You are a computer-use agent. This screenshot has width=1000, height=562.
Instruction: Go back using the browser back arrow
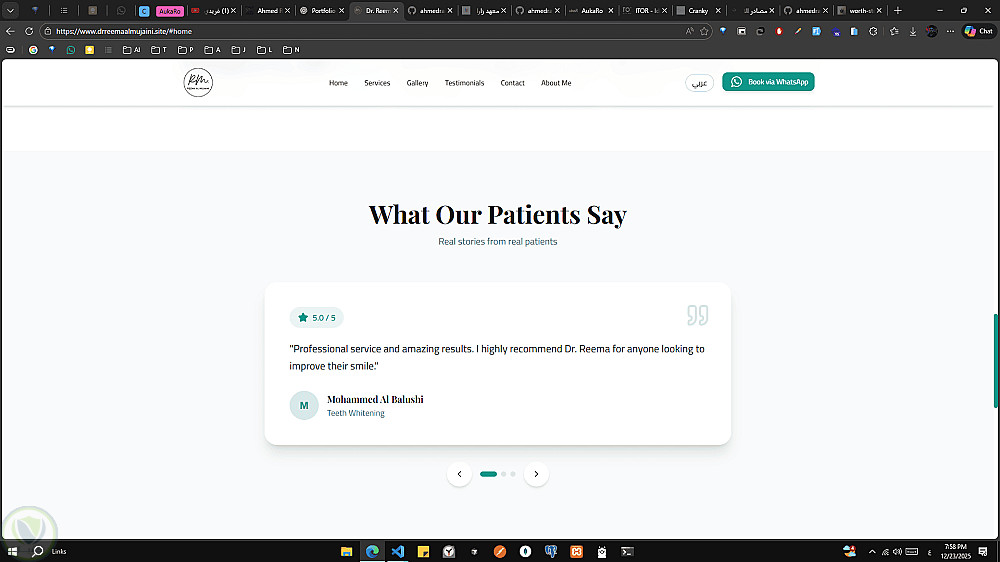point(10,31)
